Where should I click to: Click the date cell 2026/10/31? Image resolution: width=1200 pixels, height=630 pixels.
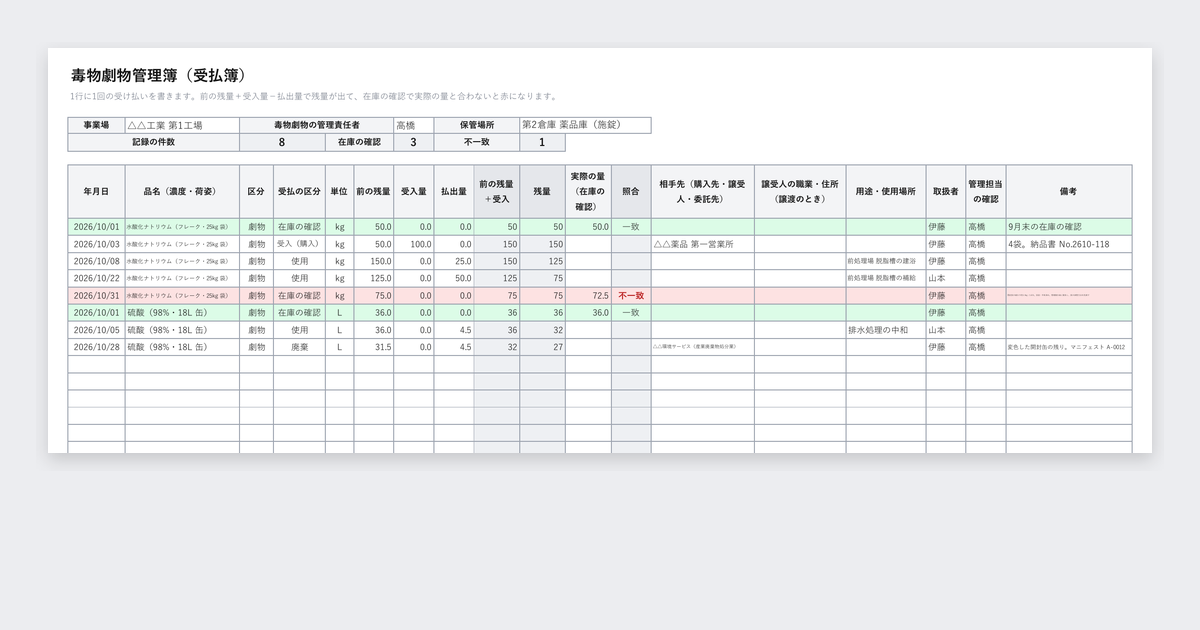[97, 296]
